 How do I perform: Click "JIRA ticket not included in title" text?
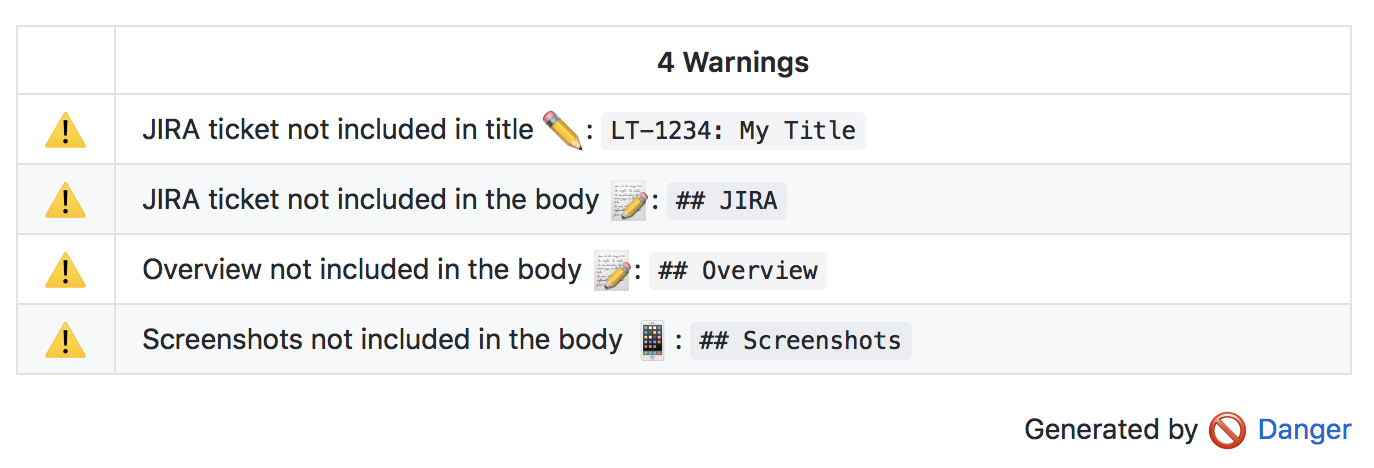[338, 130]
